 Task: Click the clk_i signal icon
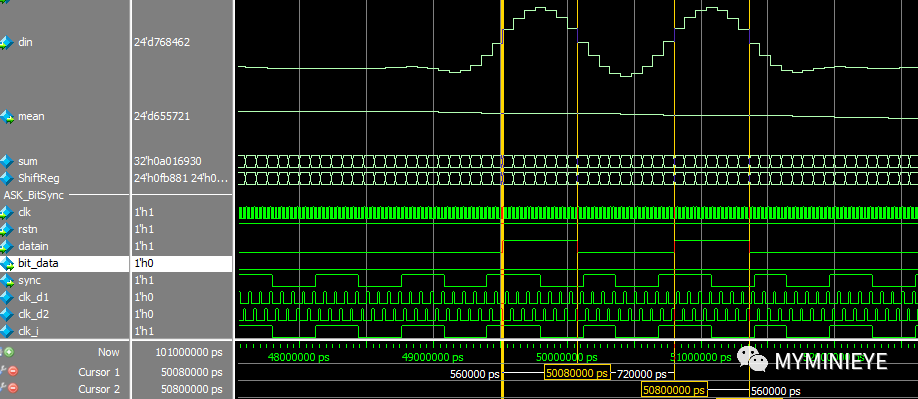[x=6, y=331]
